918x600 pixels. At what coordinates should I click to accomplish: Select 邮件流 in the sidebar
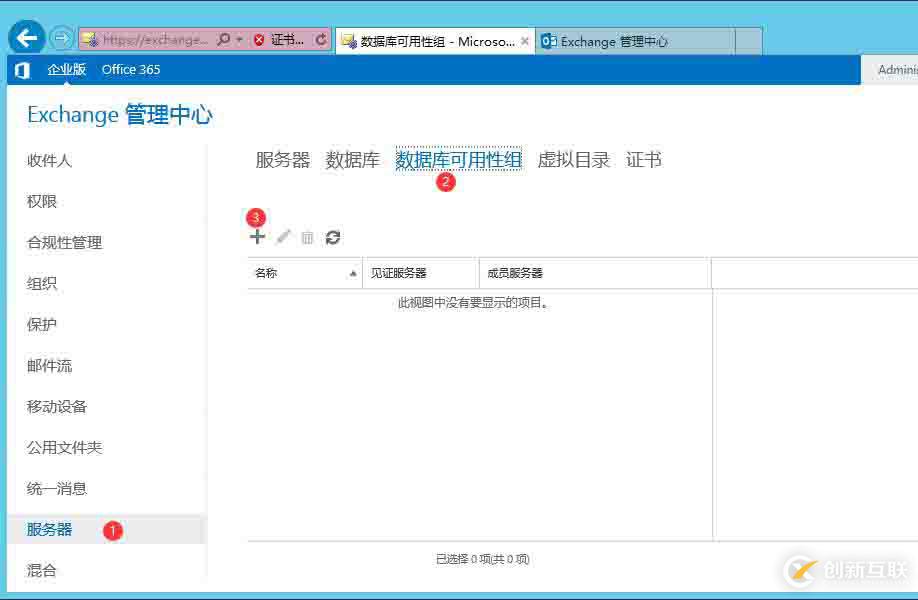[47, 365]
